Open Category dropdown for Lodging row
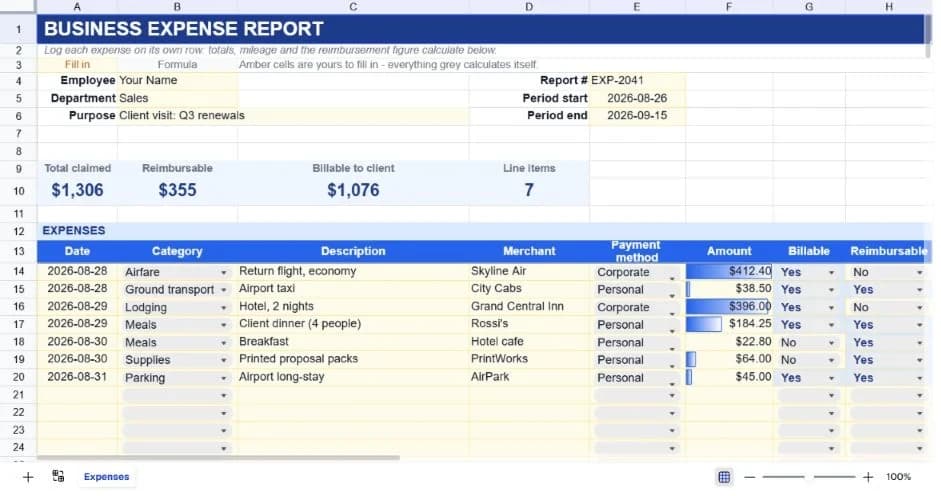Viewport: 941px width, 496px height. pyautogui.click(x=223, y=307)
